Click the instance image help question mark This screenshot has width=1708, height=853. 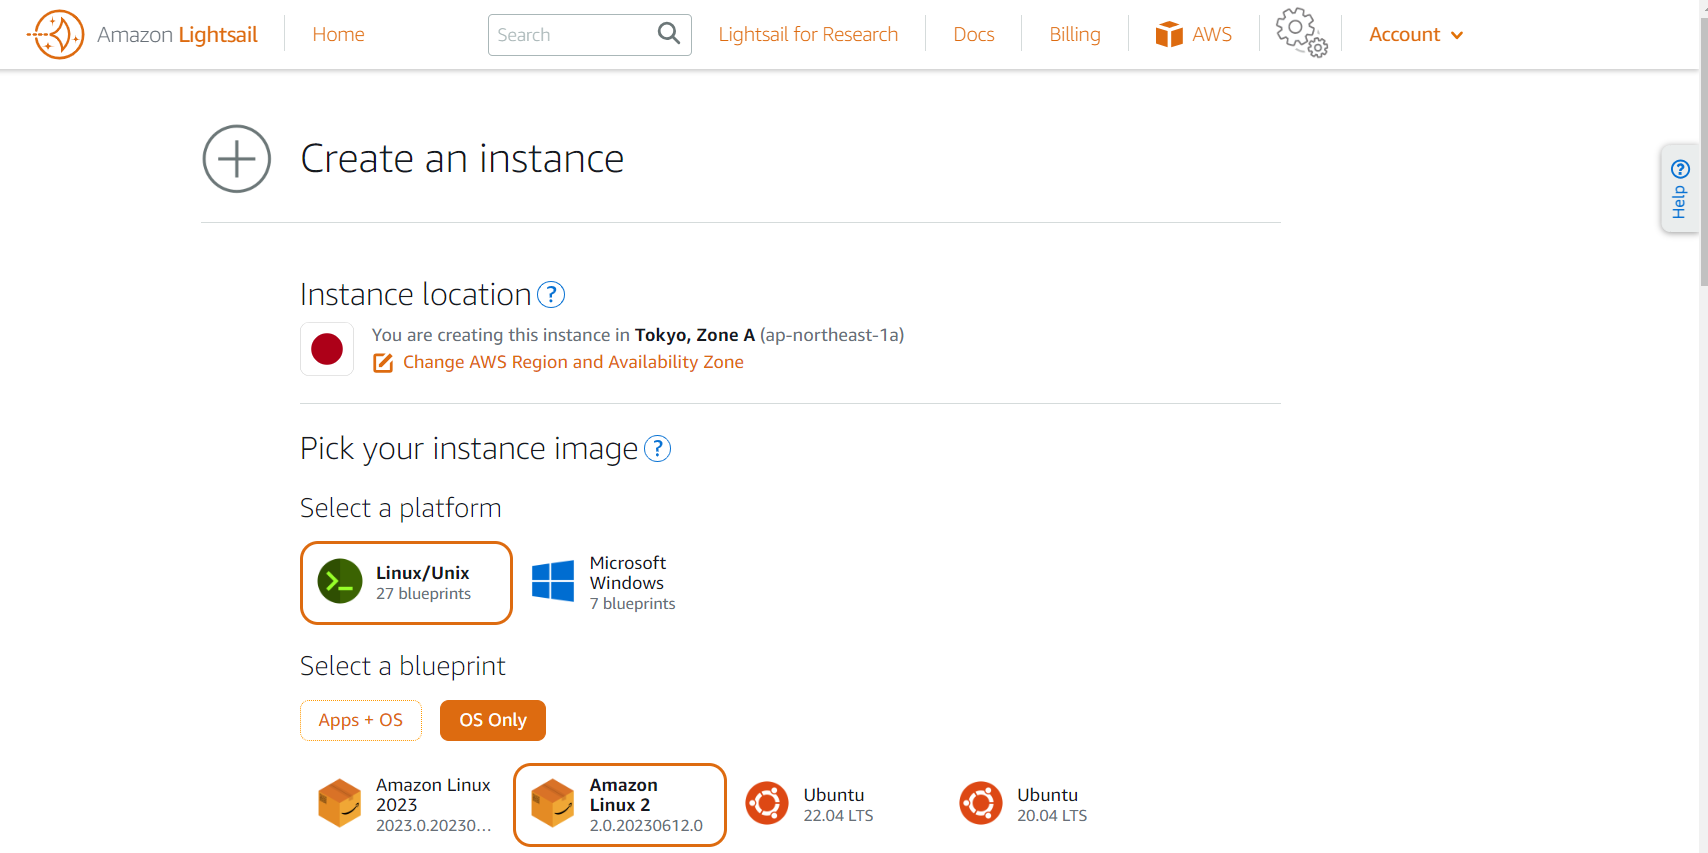[x=657, y=449]
